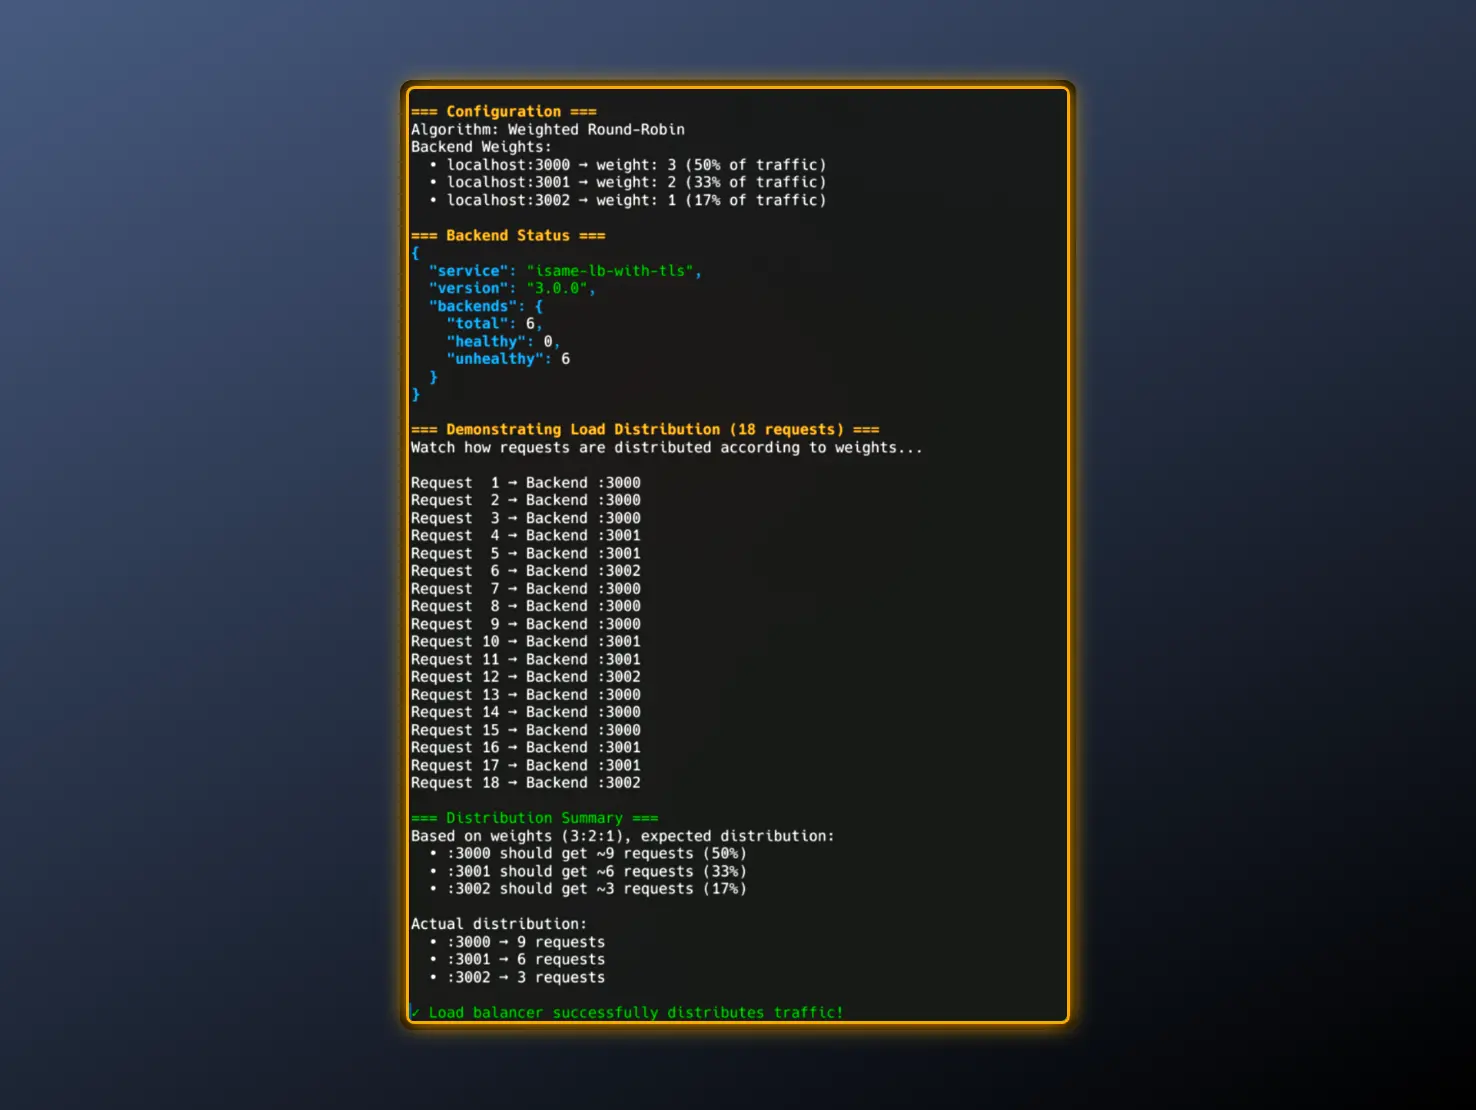Click the Request 12 log line
Viewport: 1476px width, 1110px height.
coord(525,677)
